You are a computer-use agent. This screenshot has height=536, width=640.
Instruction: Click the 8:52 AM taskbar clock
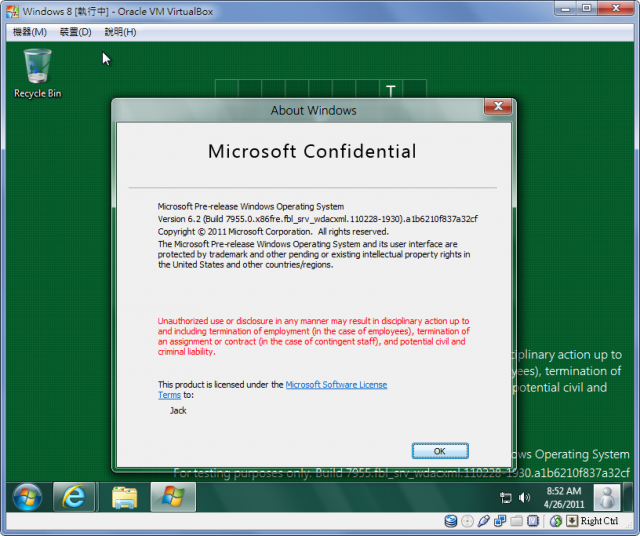(564, 497)
